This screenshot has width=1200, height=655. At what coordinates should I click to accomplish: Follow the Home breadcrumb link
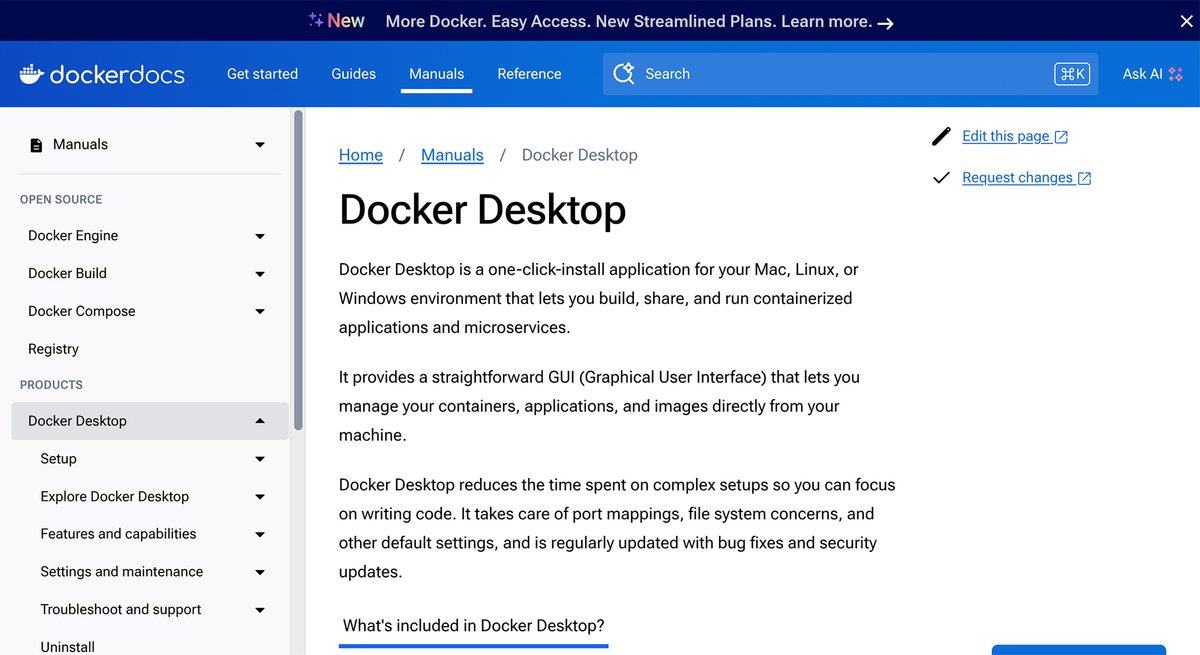tap(361, 155)
